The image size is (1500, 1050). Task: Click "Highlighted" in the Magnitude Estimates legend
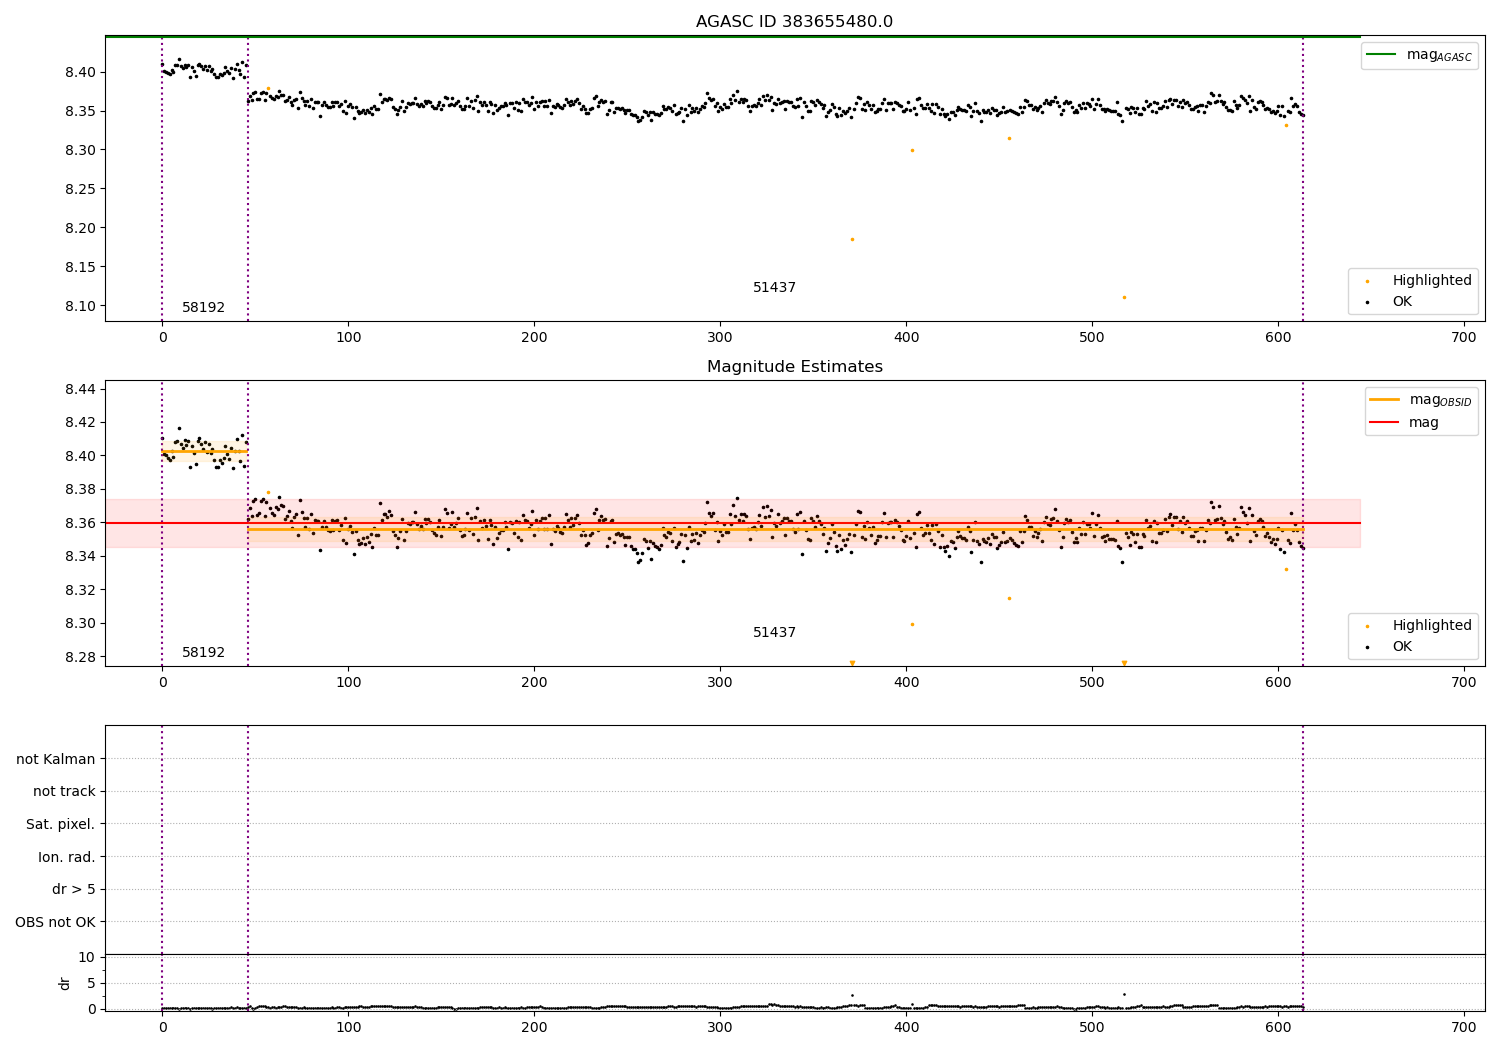coord(1432,625)
